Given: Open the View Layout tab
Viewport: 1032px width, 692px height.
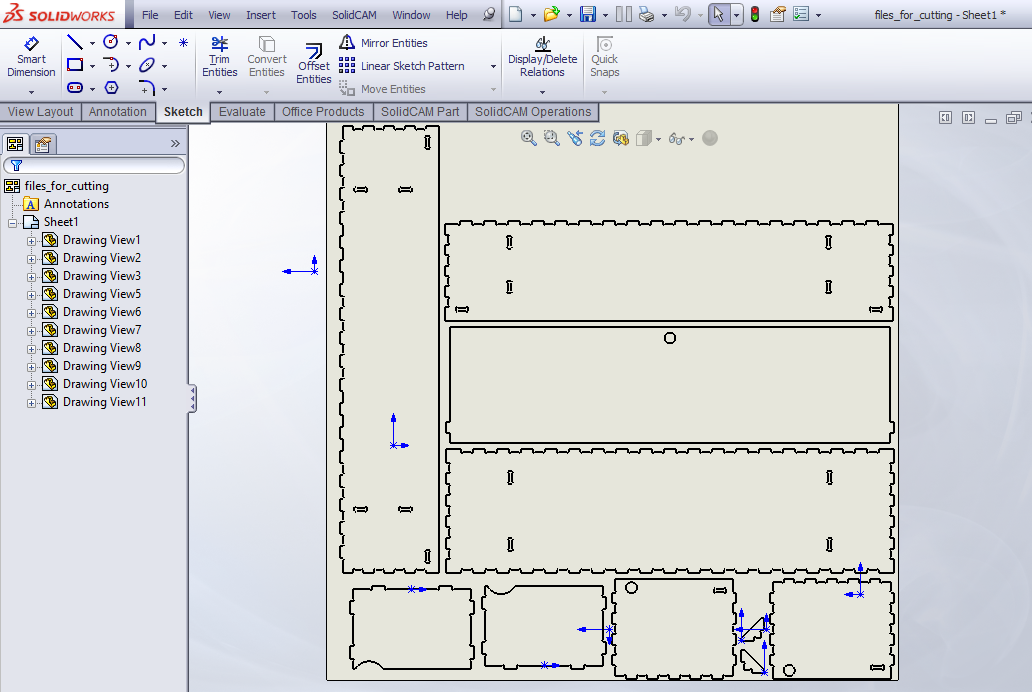Looking at the screenshot, I should click(40, 112).
